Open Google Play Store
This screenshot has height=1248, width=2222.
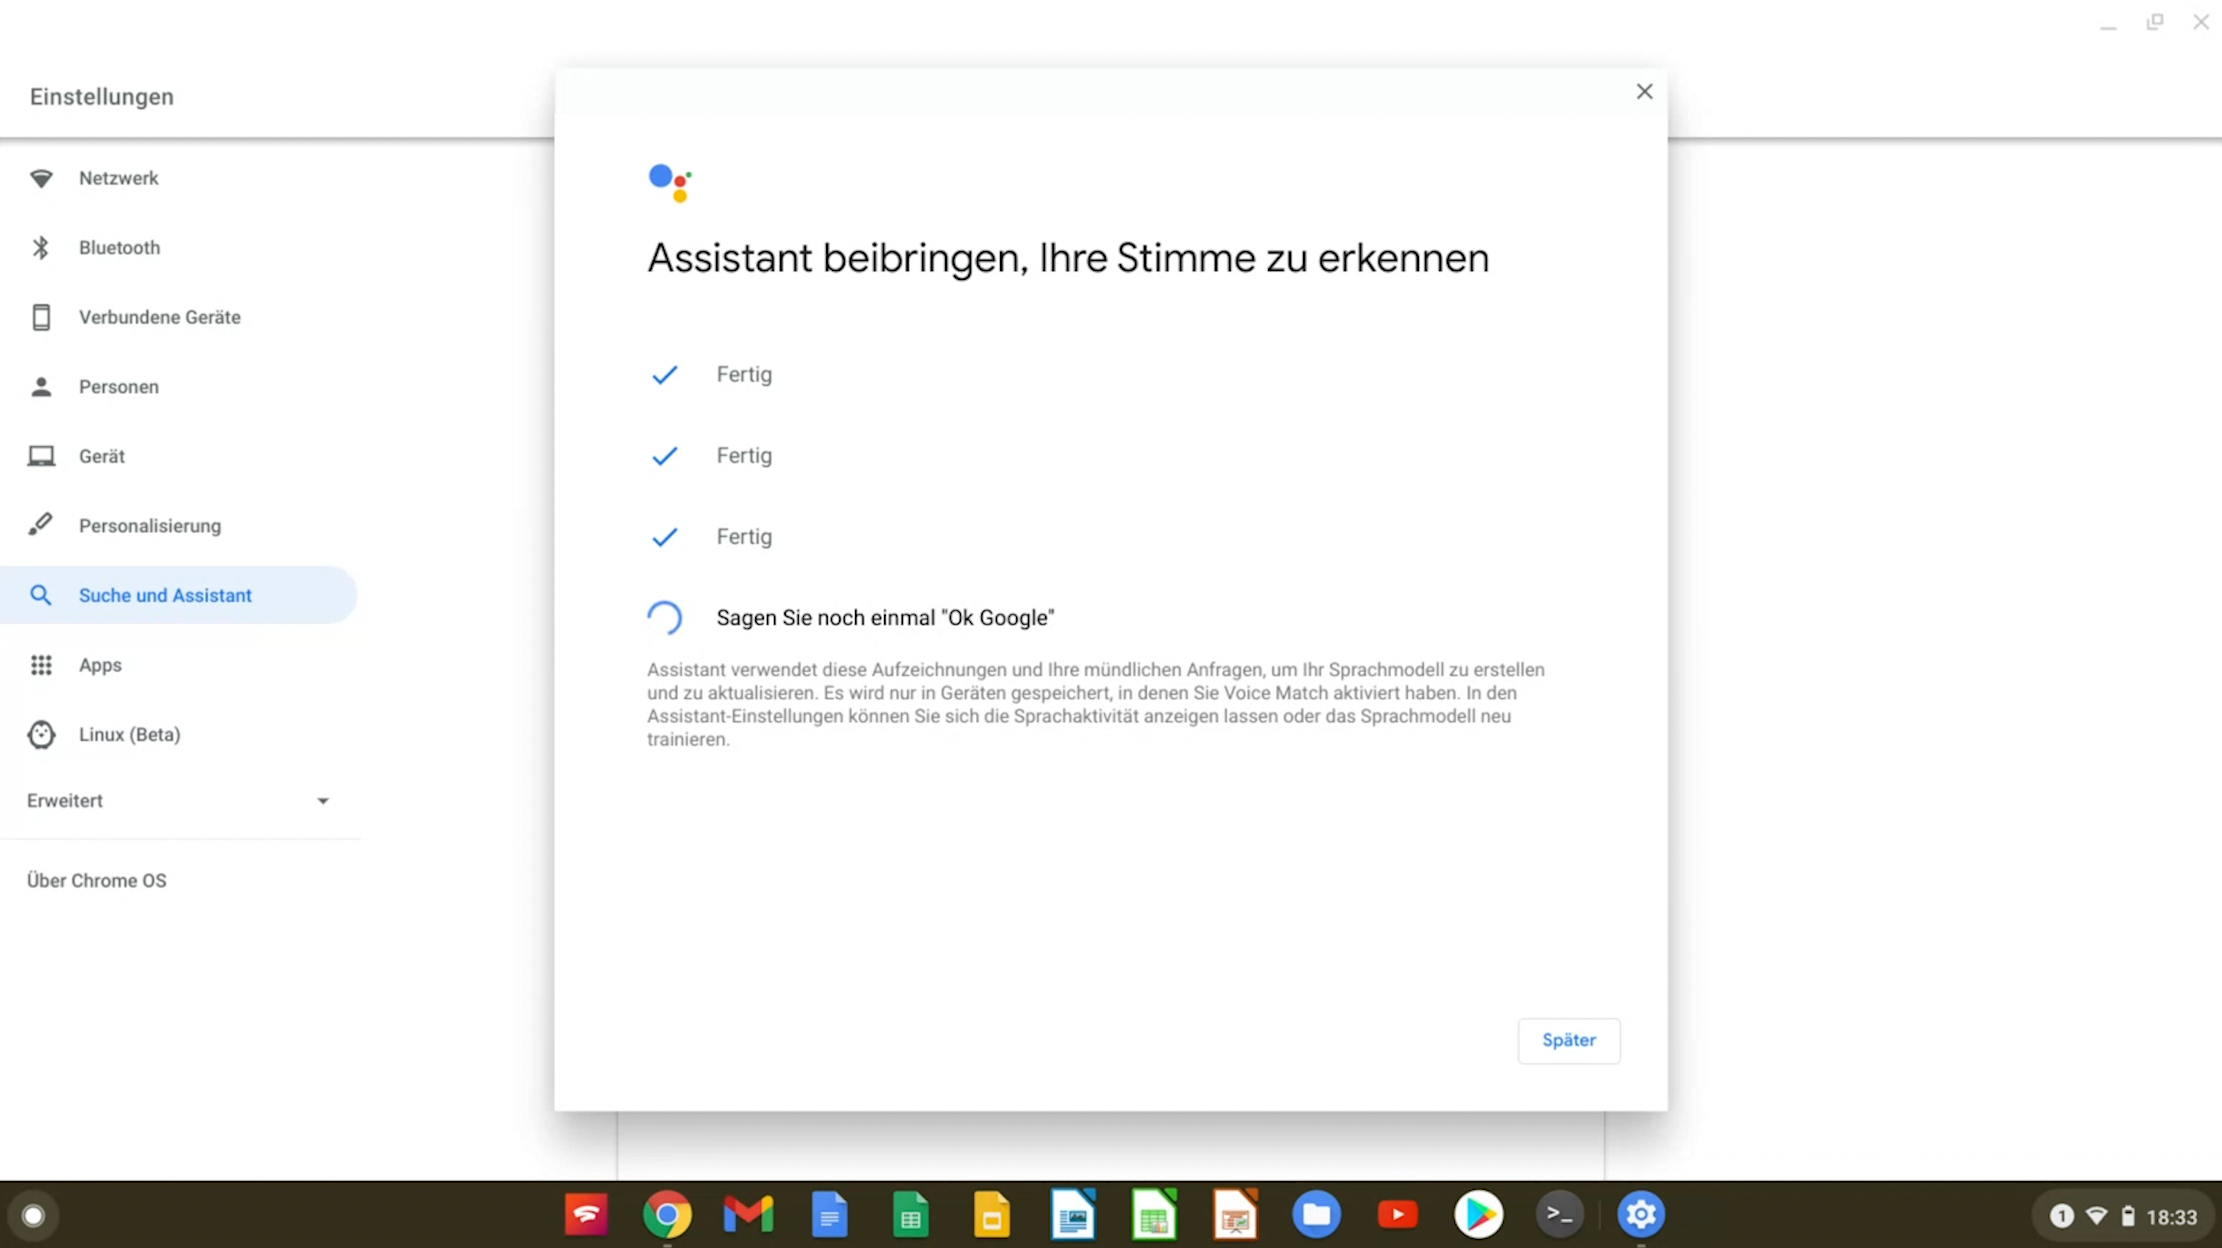click(x=1477, y=1213)
